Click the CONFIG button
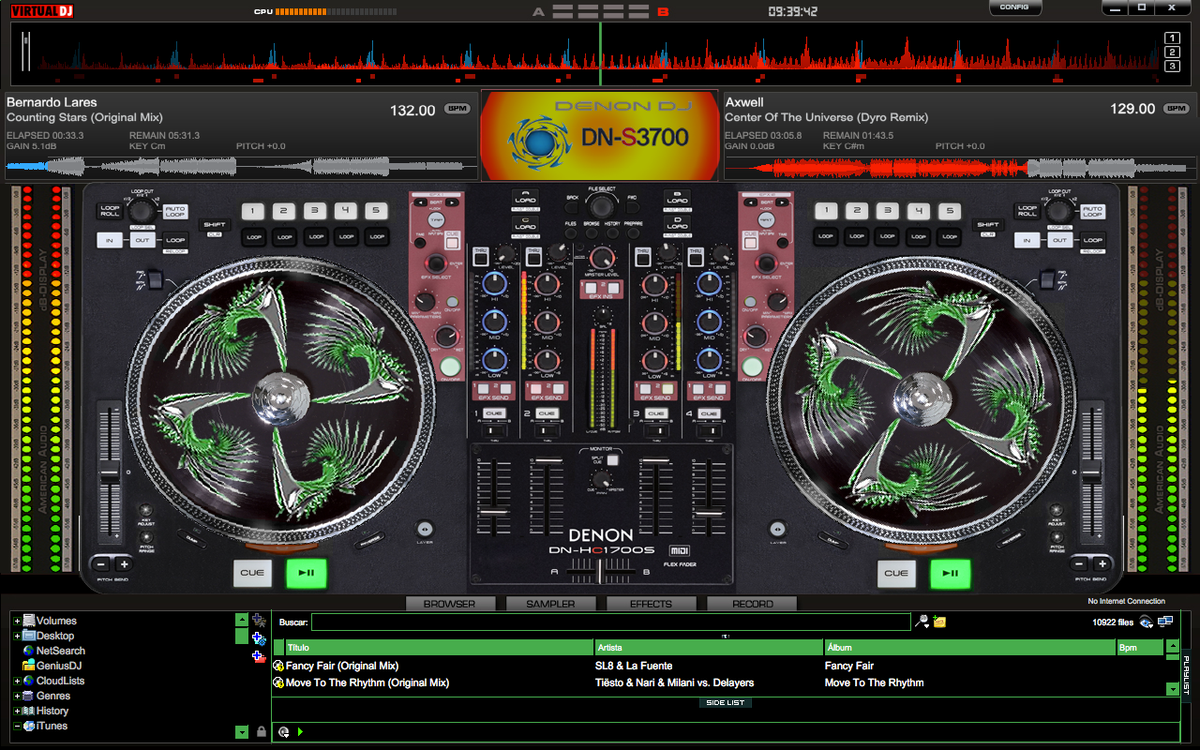The image size is (1200, 750). tap(1015, 8)
